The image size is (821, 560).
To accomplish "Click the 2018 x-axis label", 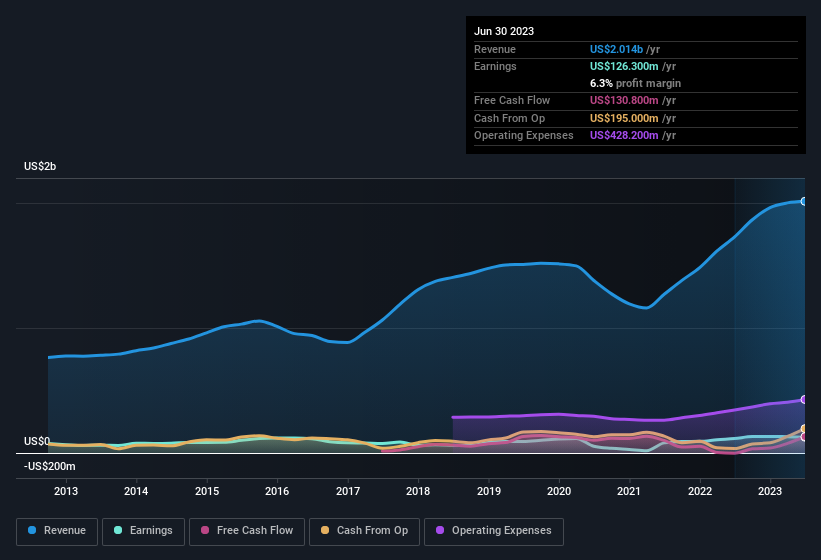I will [418, 491].
